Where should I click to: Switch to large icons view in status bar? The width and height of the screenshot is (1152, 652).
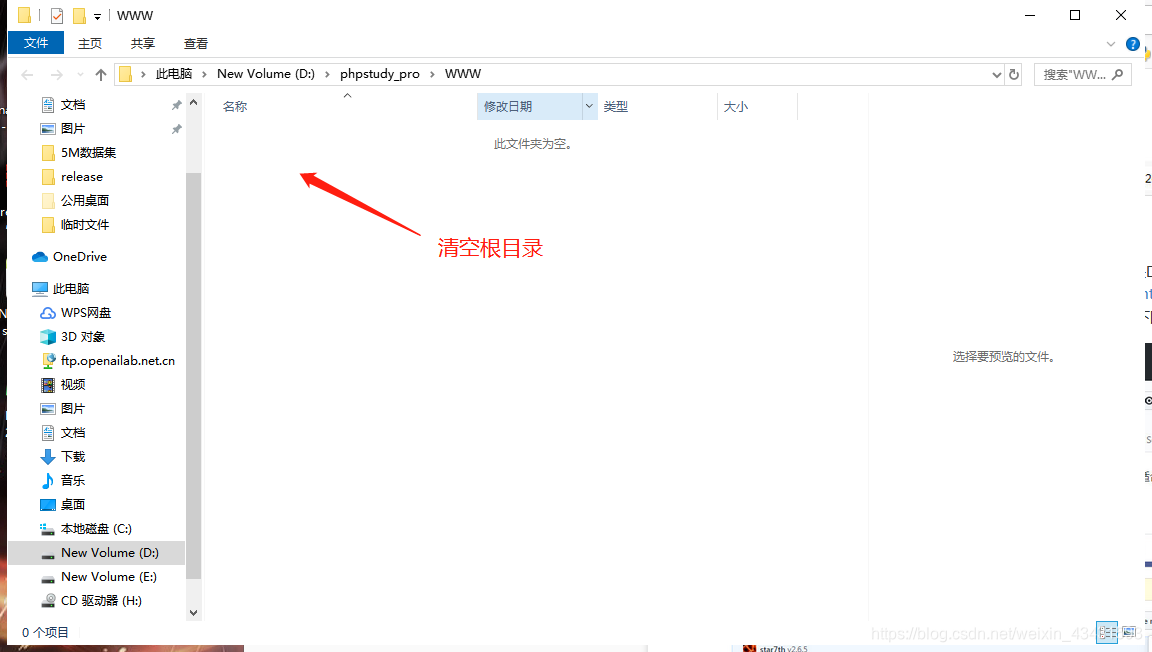[1129, 632]
